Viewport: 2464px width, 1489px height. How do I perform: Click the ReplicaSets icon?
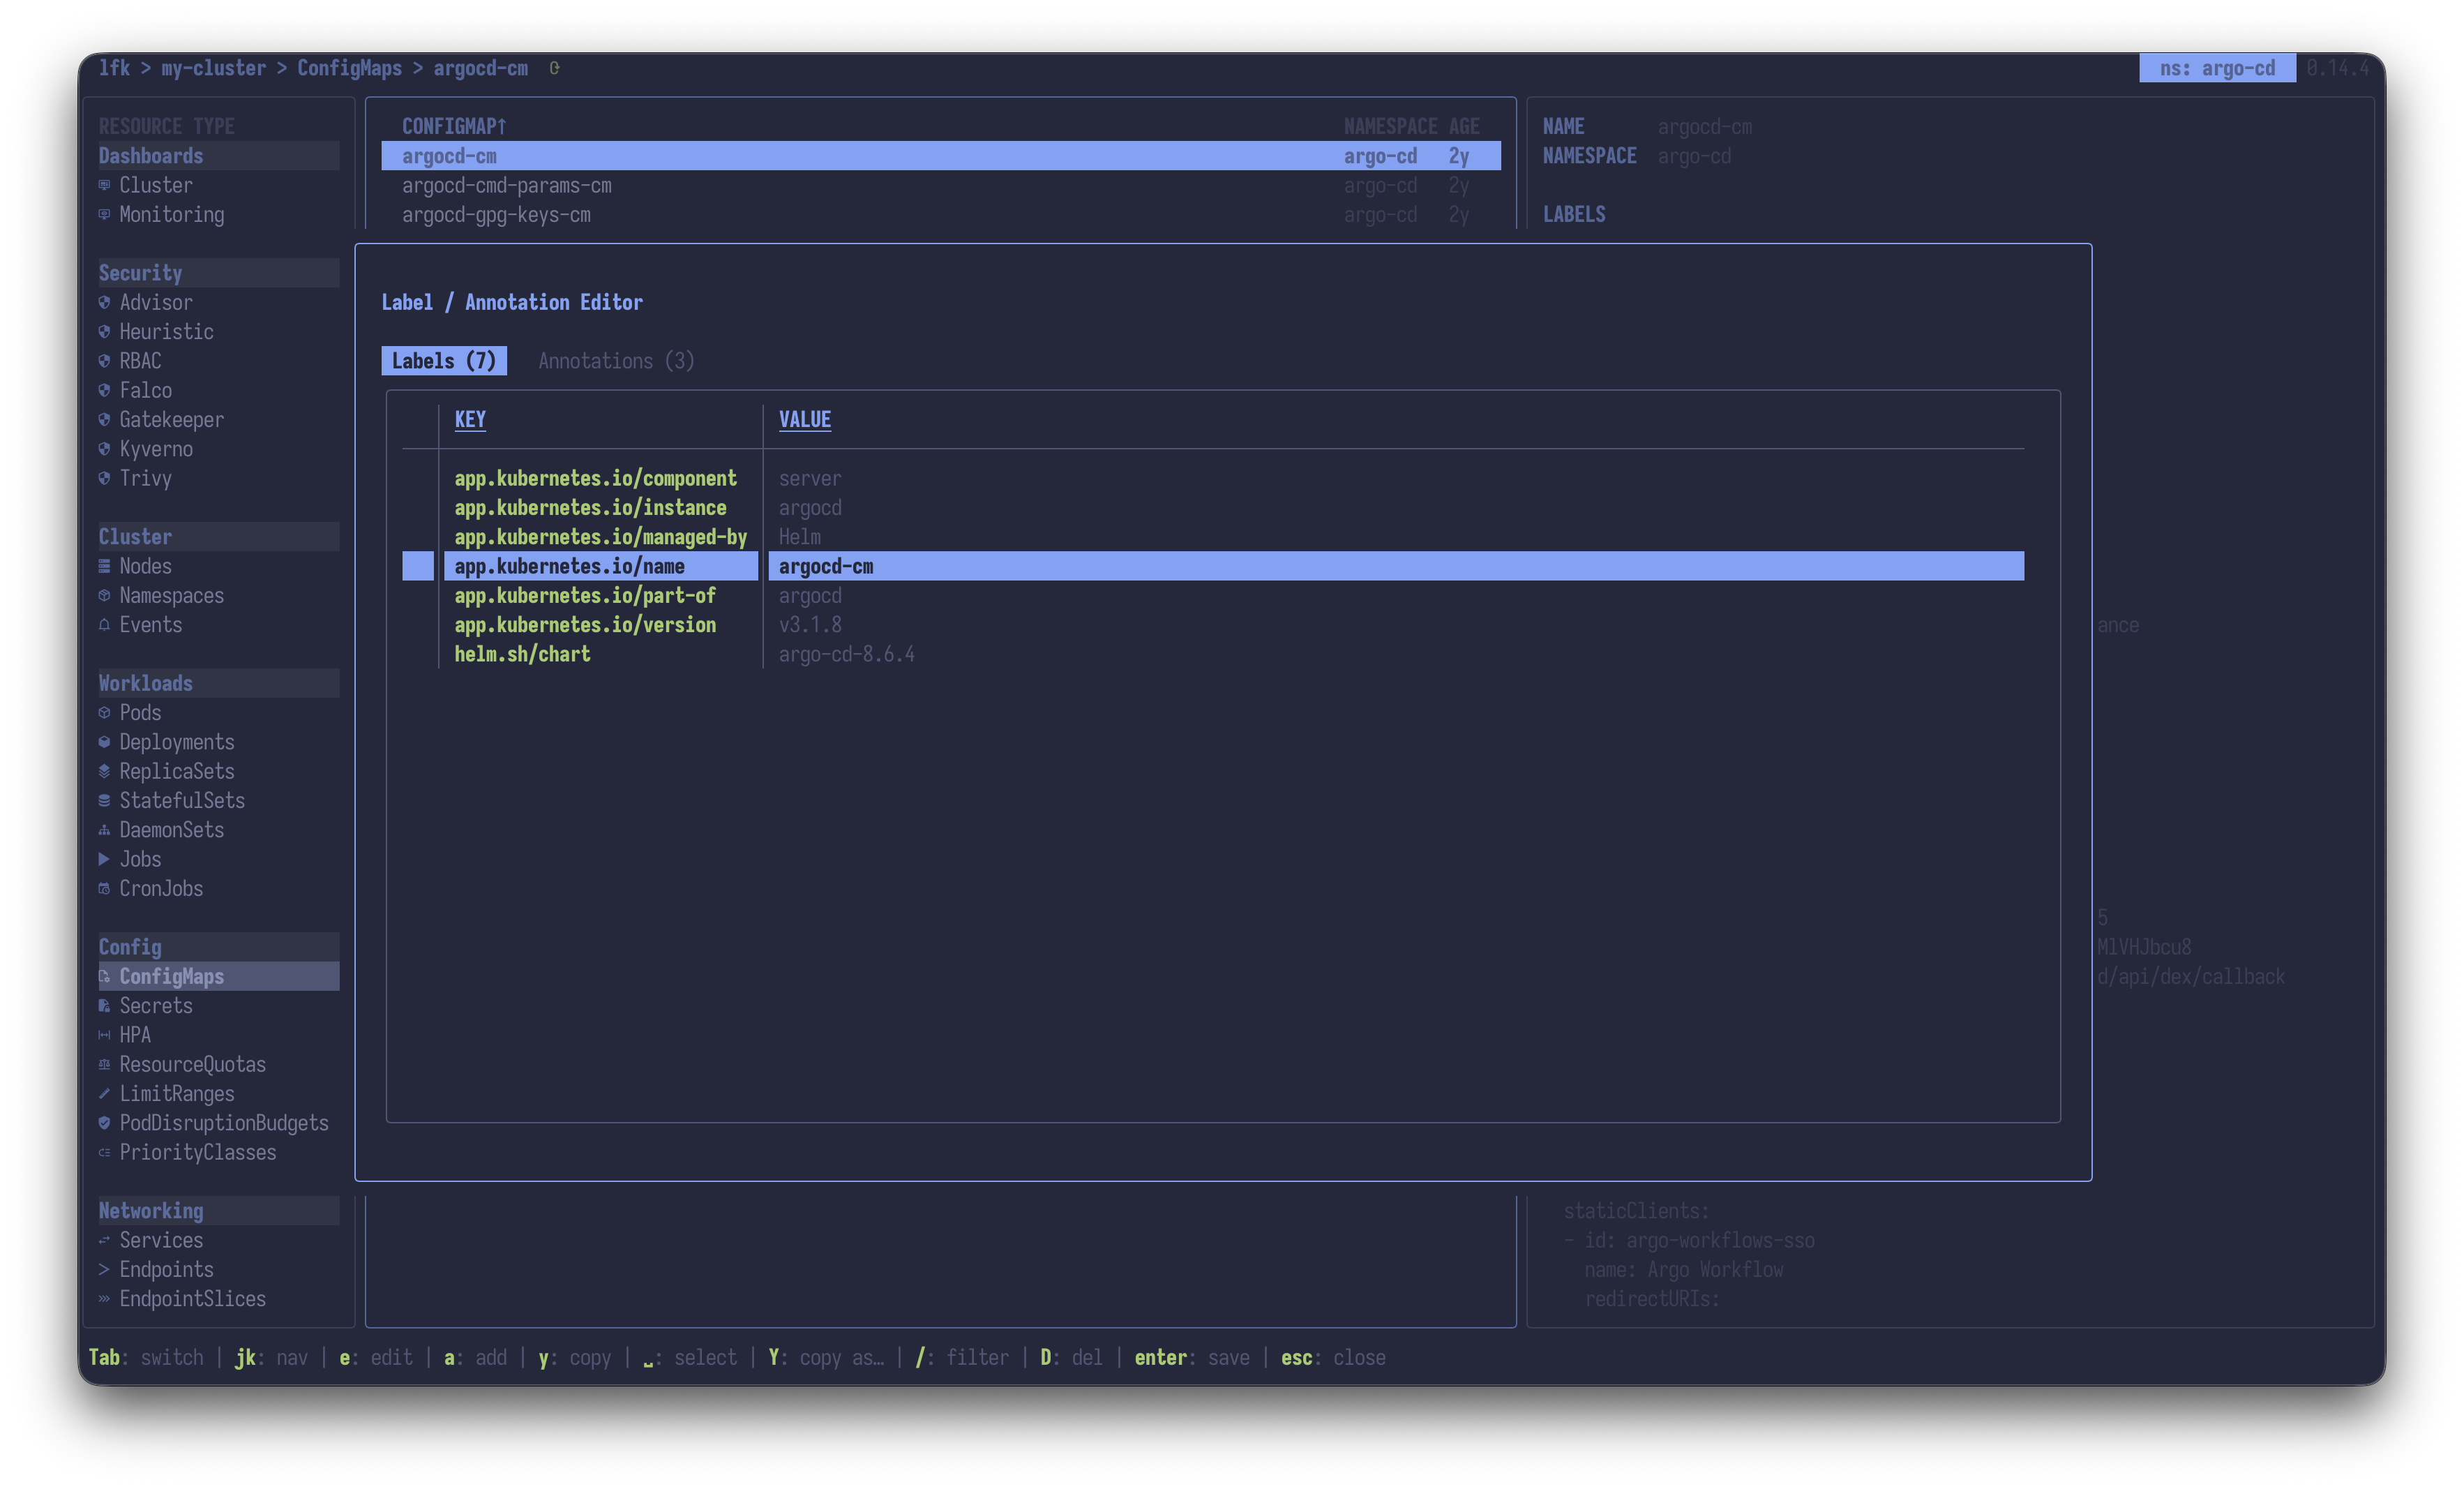point(104,771)
